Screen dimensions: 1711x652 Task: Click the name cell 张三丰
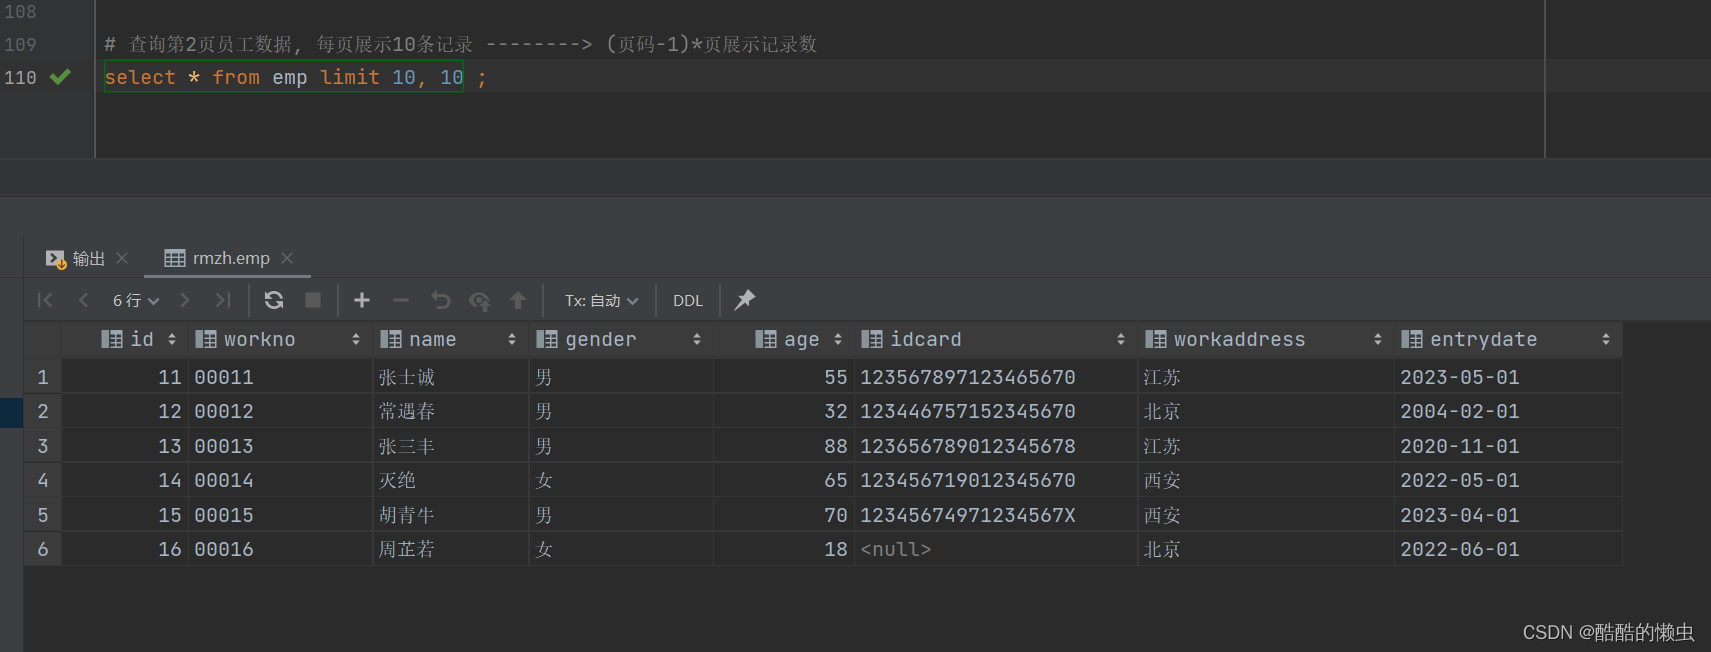point(450,446)
